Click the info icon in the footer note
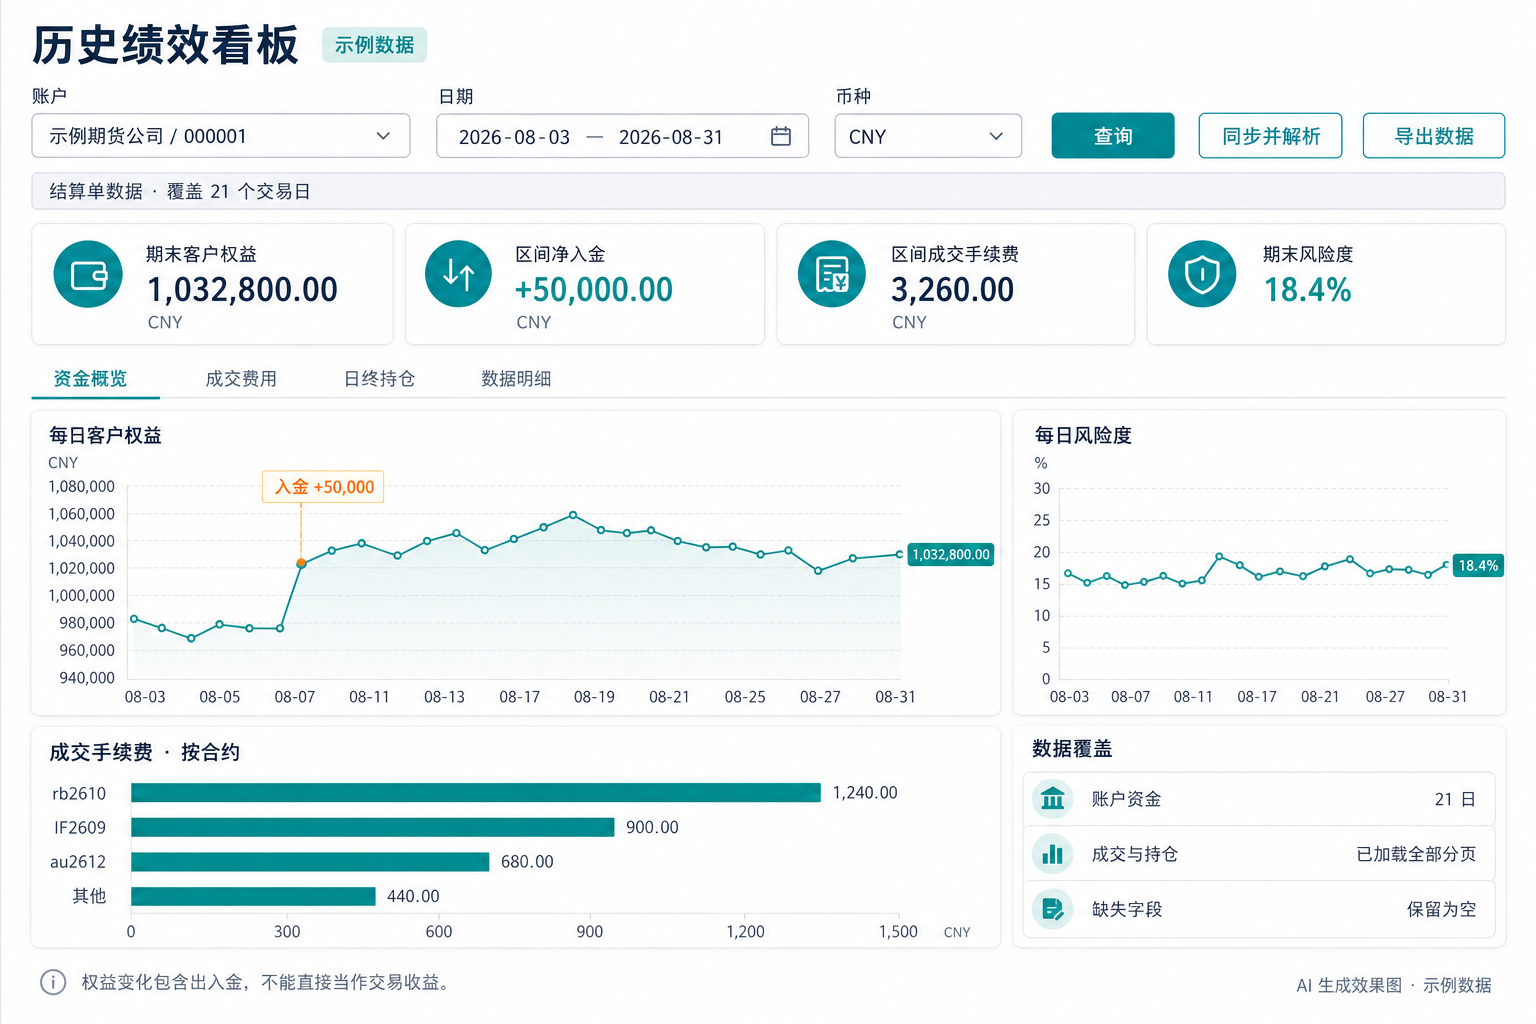This screenshot has width=1536, height=1024. (53, 982)
